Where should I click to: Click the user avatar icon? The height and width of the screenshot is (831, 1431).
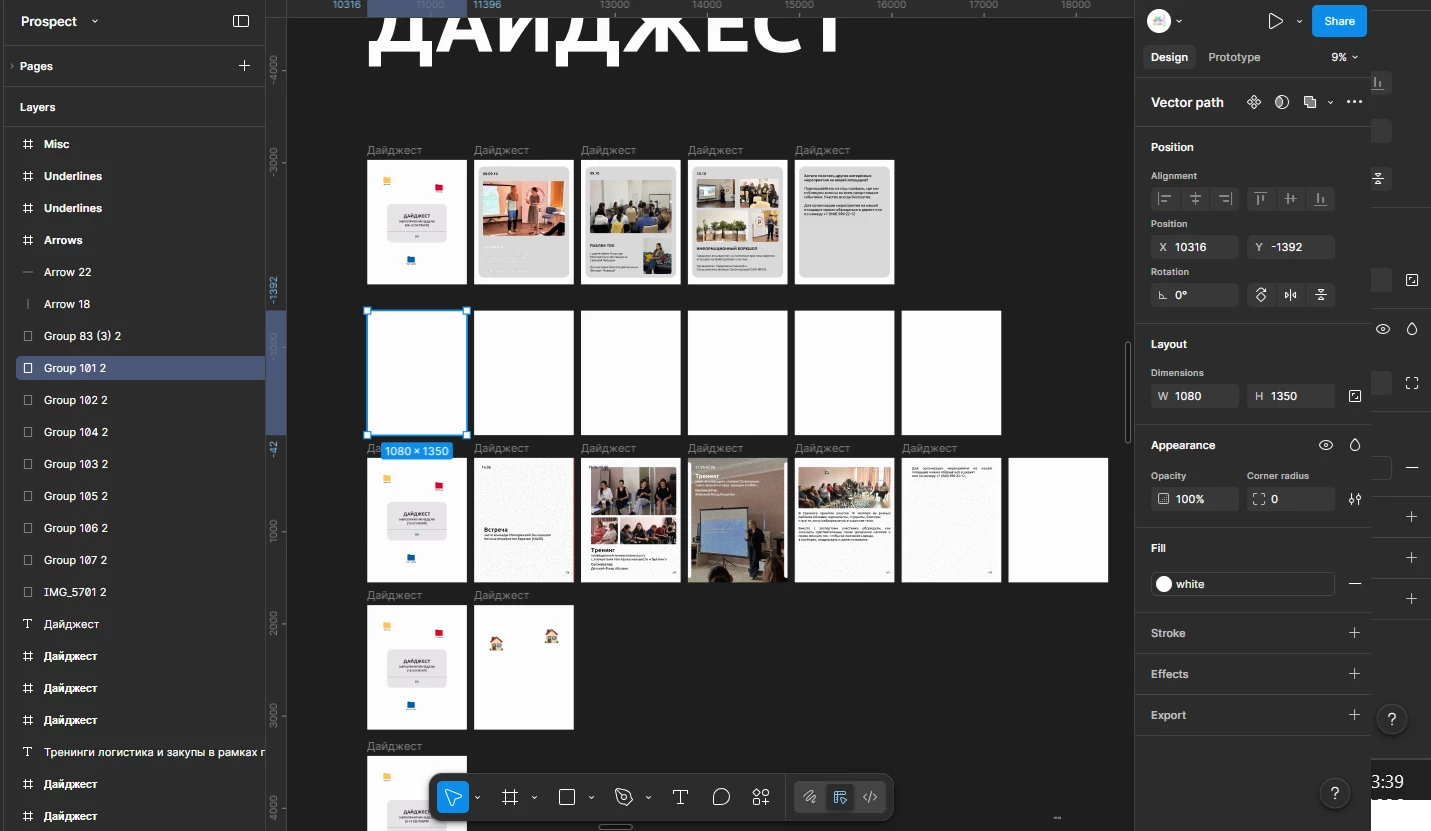pyautogui.click(x=1158, y=21)
